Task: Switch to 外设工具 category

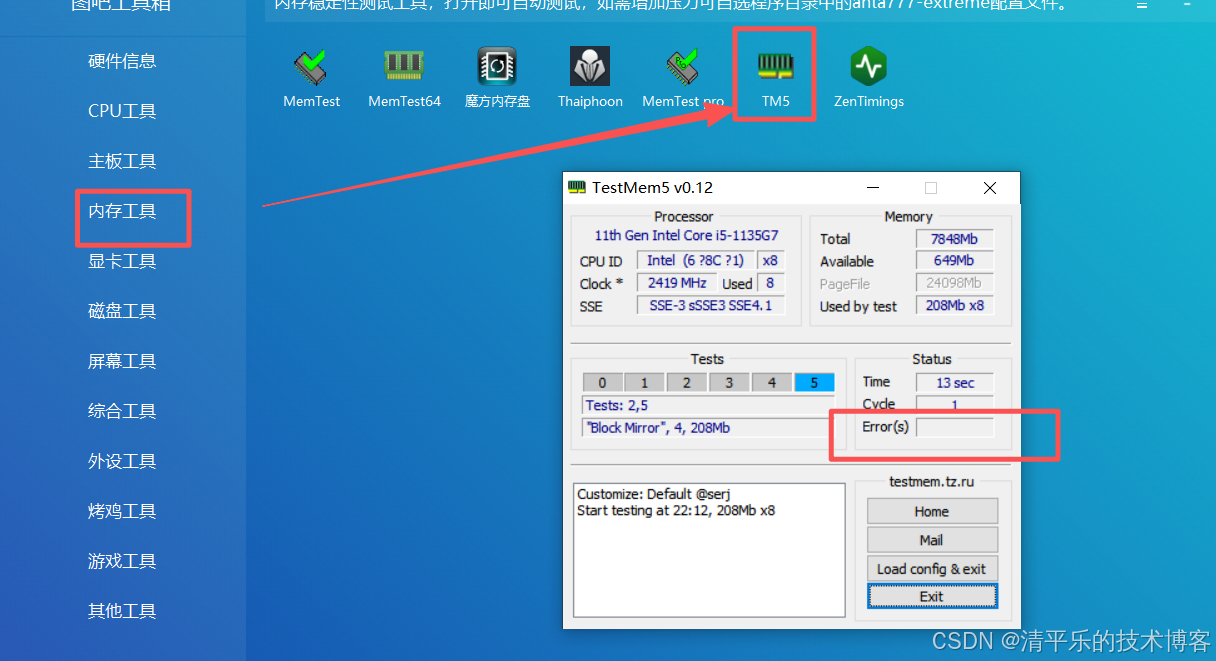Action: [x=122, y=461]
